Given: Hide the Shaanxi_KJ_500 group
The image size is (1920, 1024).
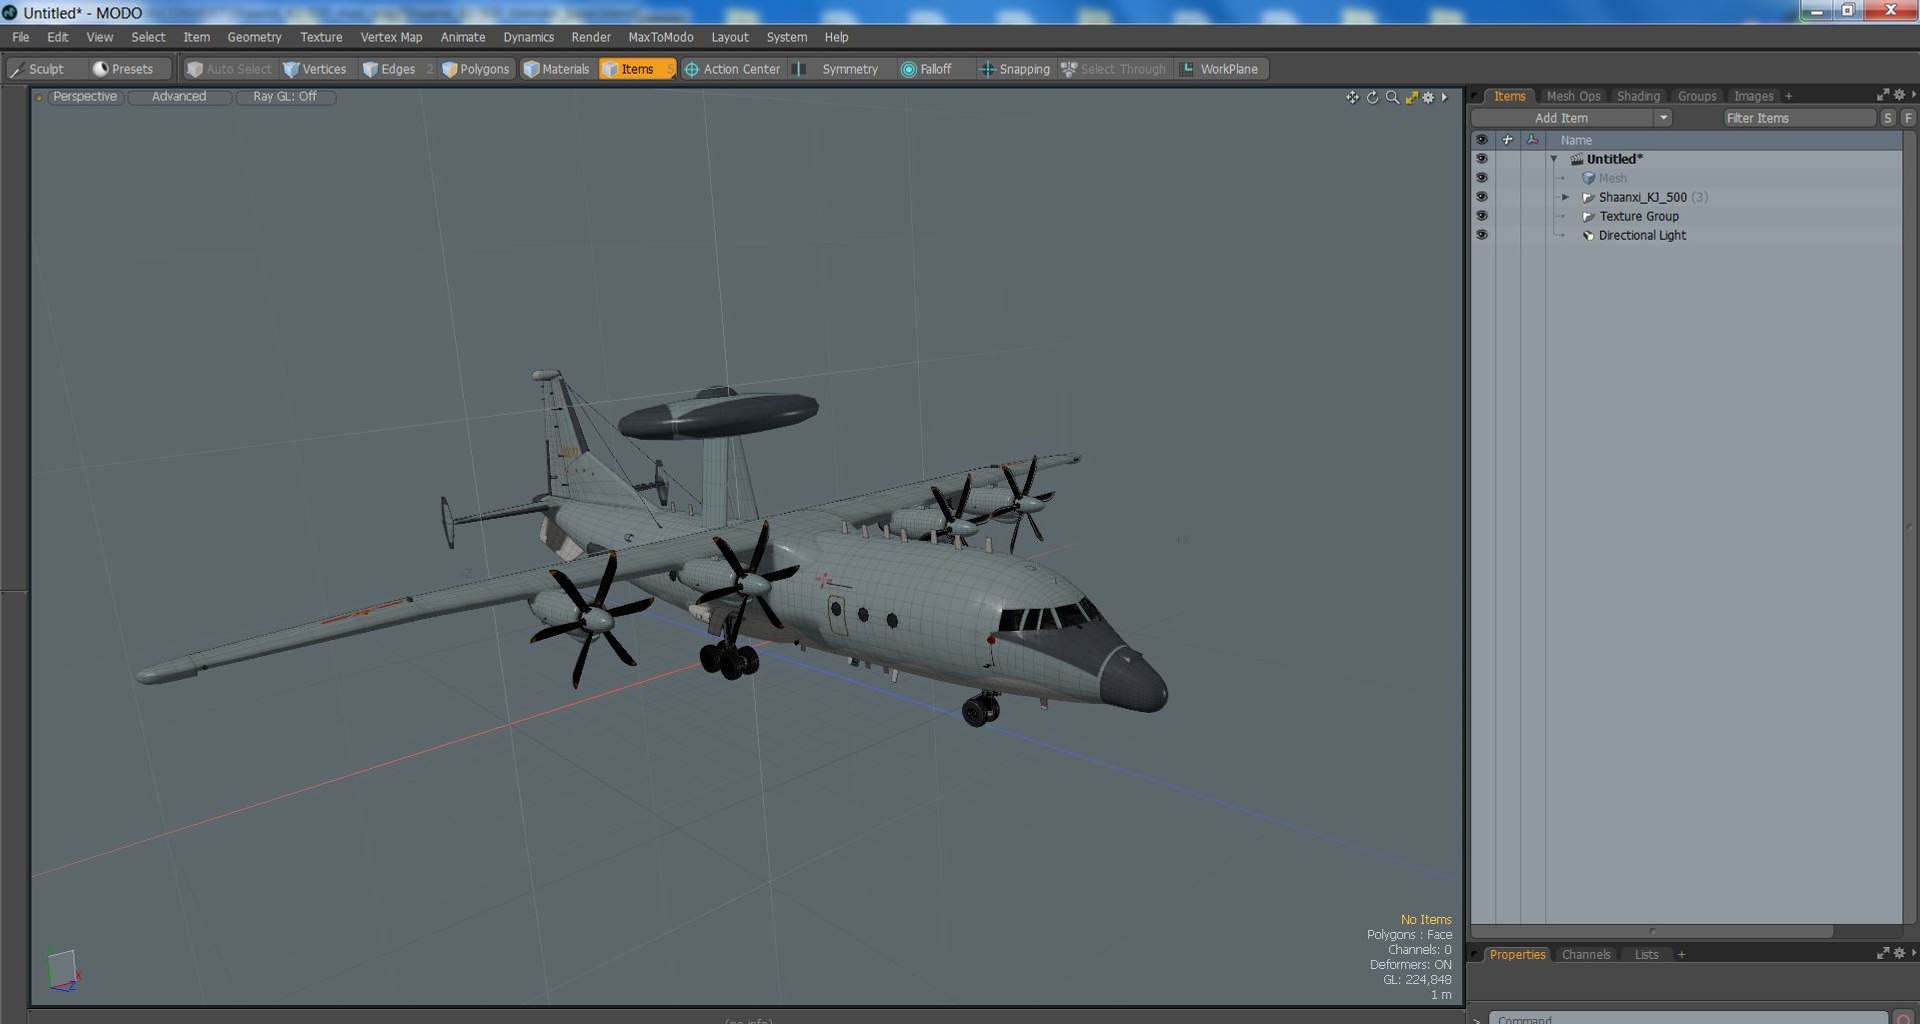Looking at the screenshot, I should click(1482, 197).
